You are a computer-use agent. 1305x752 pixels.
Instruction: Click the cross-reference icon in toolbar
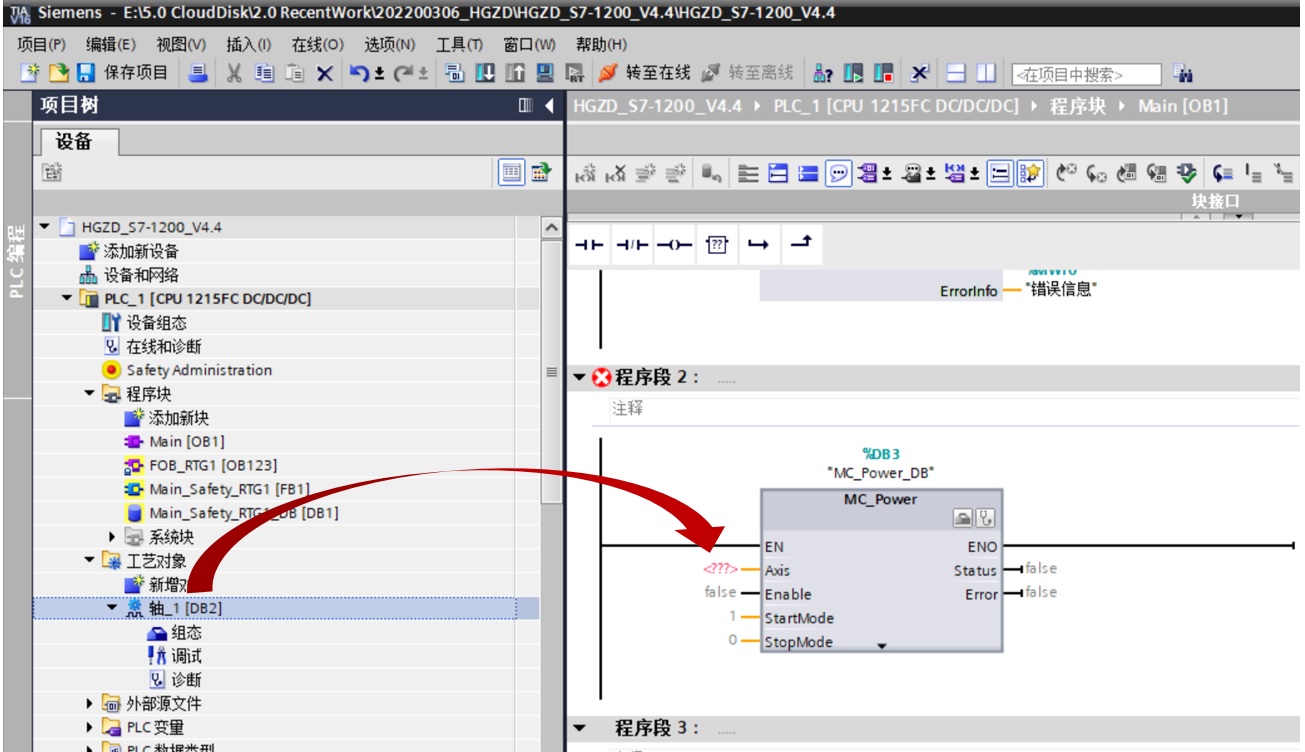pyautogui.click(x=920, y=73)
